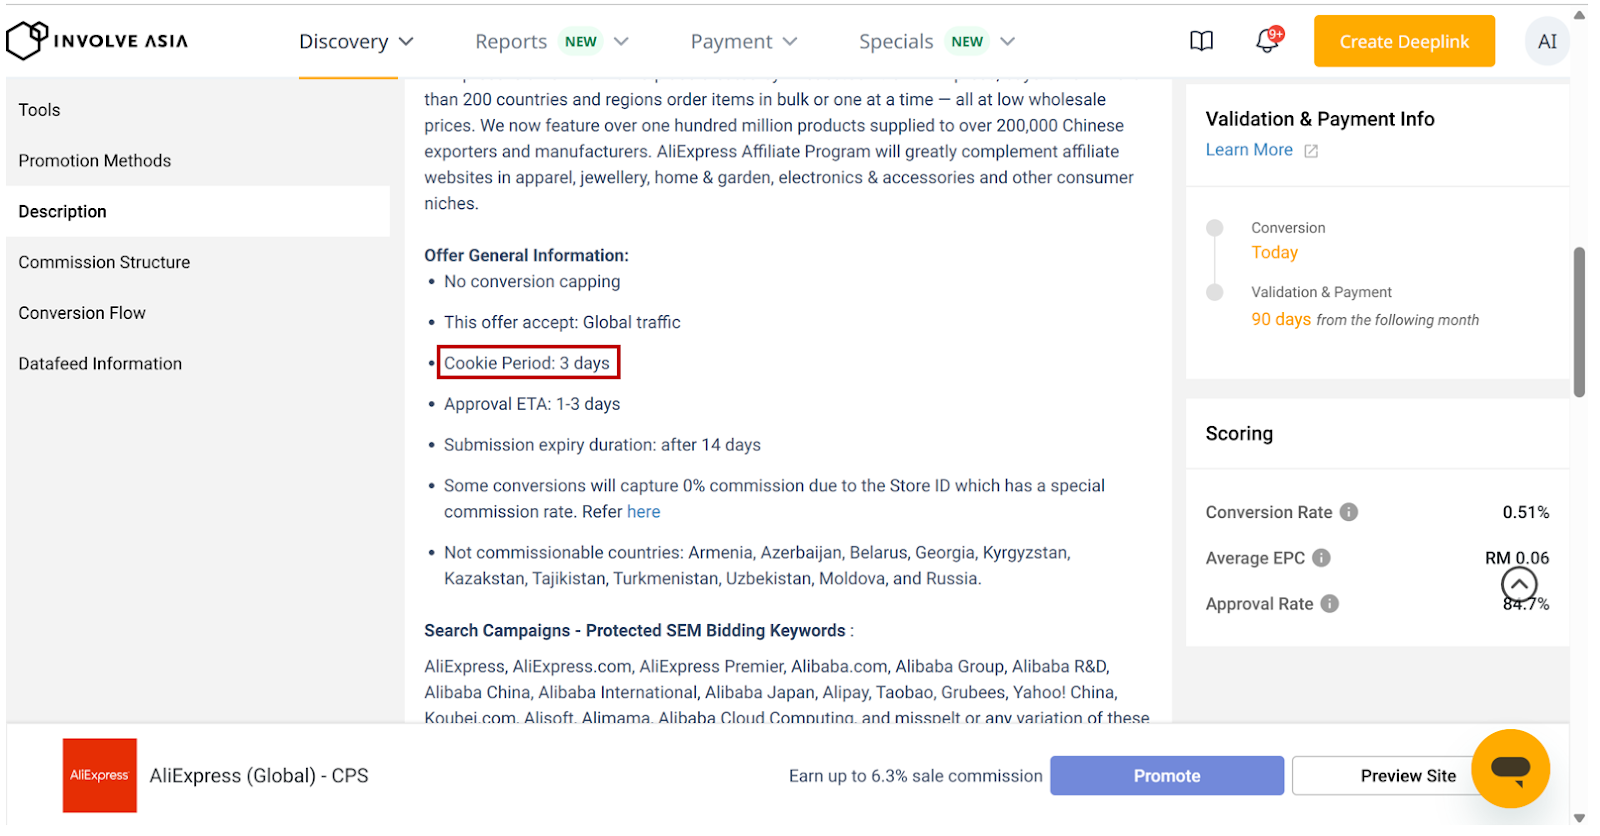
Task: Click 'Search Campaigns - Protected SEM' heading
Action: 635,631
